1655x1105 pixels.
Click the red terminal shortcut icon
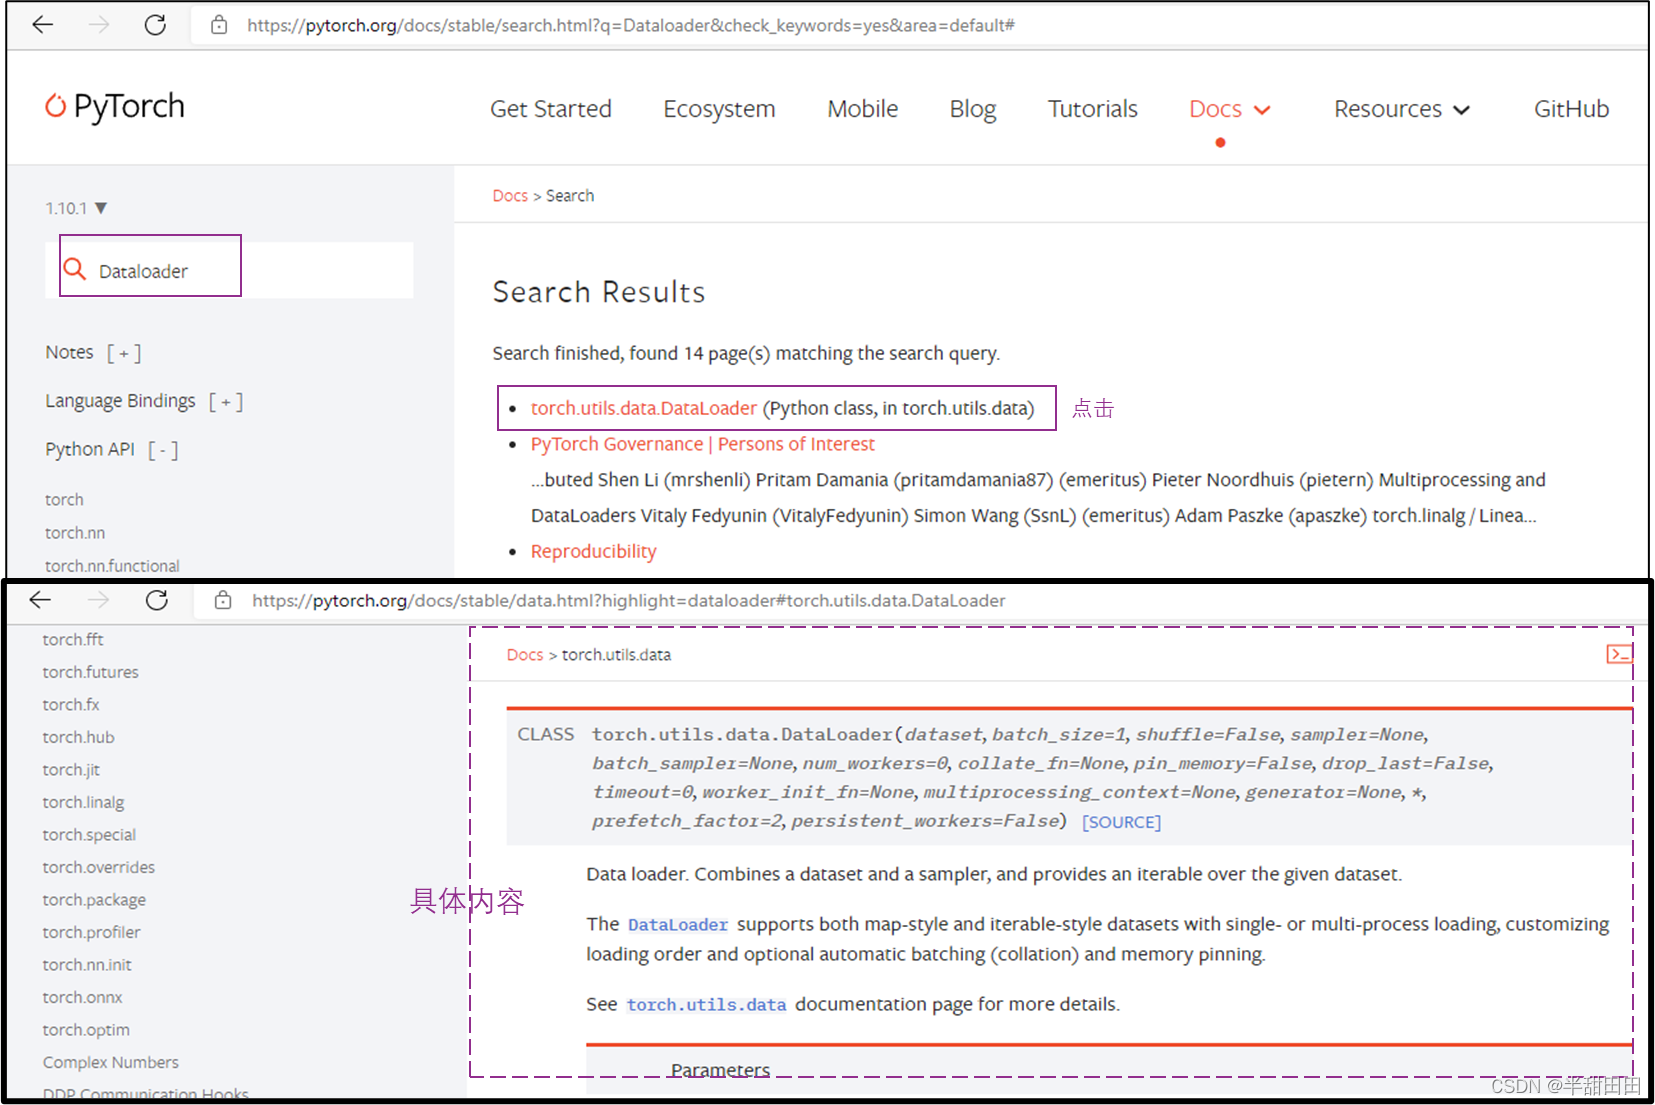(x=1619, y=654)
